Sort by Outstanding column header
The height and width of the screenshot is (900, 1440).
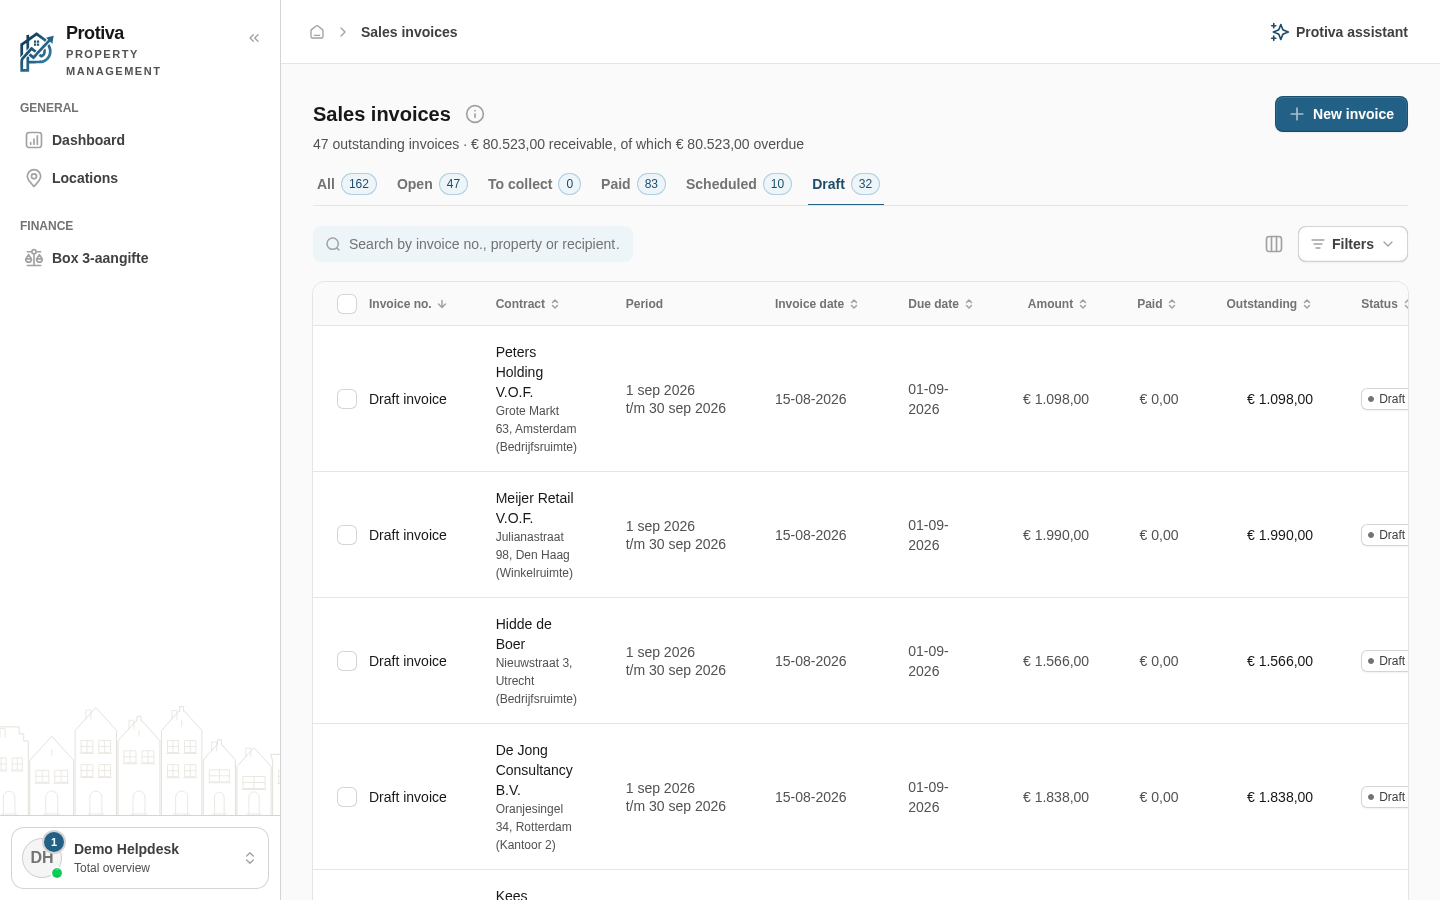(1268, 304)
